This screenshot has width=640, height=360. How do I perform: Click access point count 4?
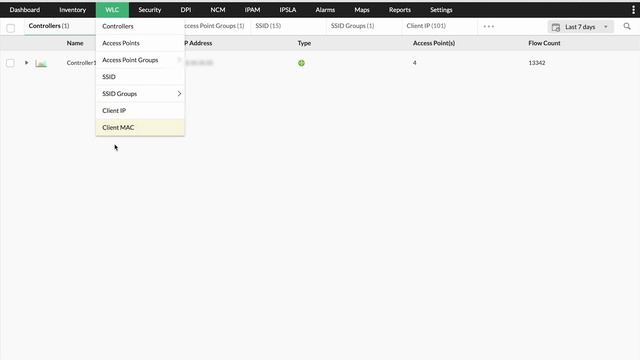415,63
